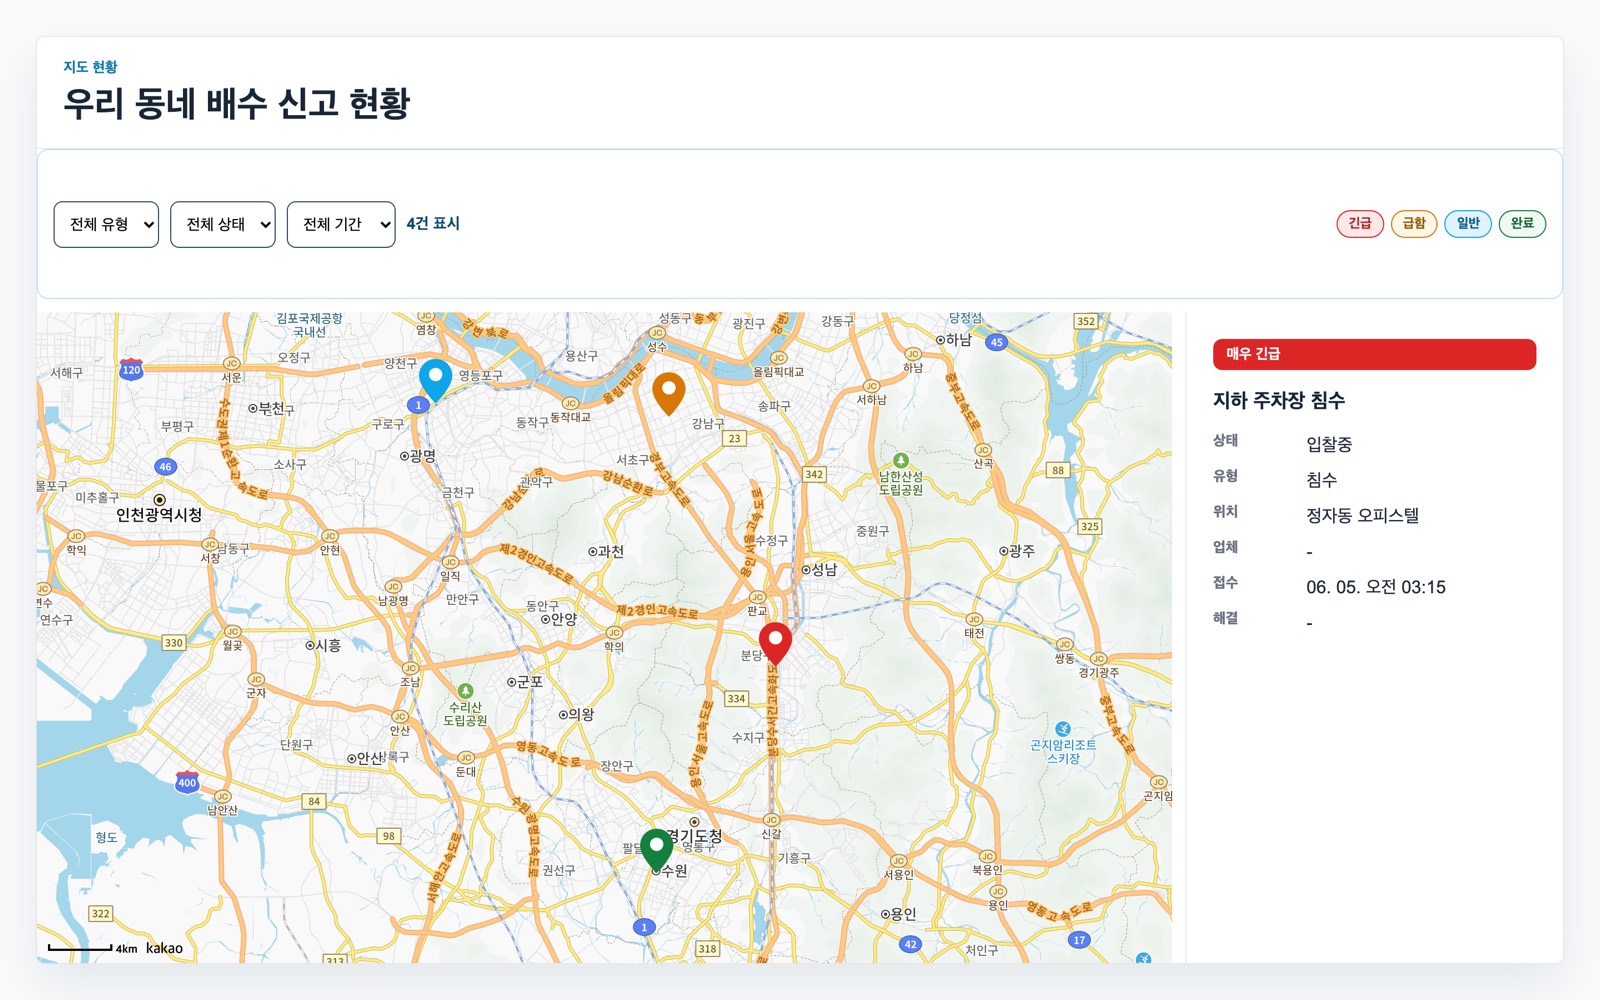
Task: Click the 일반 legend badge
Action: click(x=1468, y=223)
